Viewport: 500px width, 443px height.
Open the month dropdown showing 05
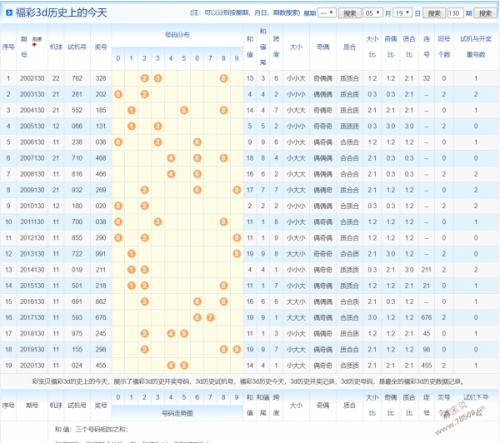(x=372, y=13)
